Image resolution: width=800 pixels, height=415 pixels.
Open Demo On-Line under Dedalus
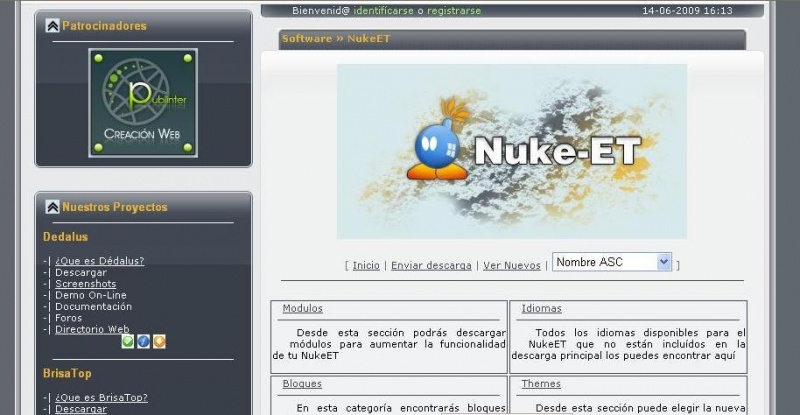pos(90,295)
